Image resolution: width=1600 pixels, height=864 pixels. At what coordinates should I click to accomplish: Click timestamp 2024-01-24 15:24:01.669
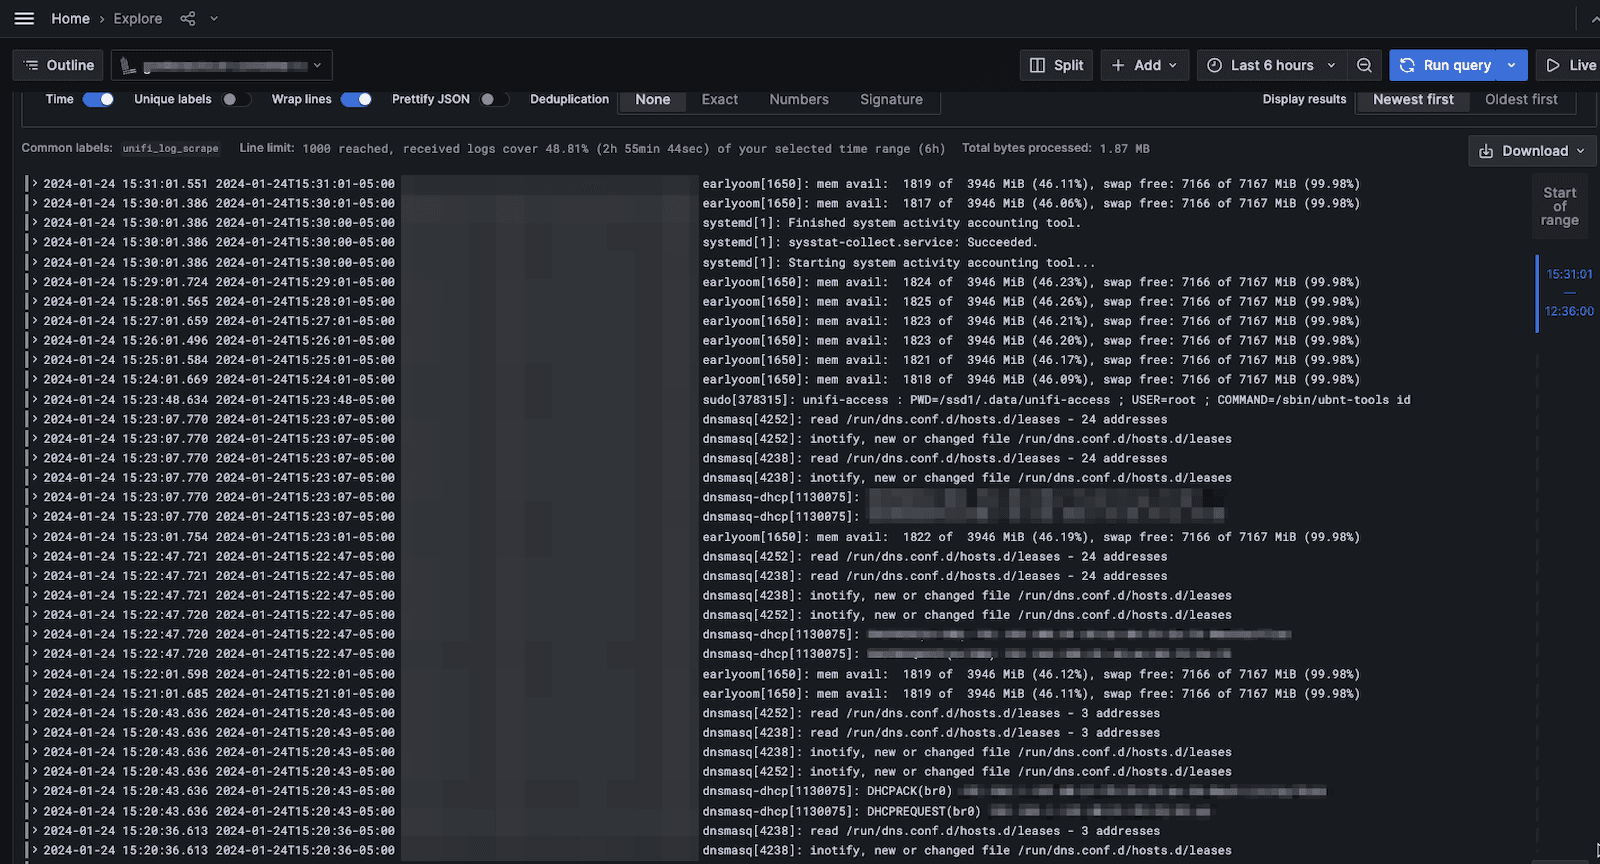coord(126,379)
